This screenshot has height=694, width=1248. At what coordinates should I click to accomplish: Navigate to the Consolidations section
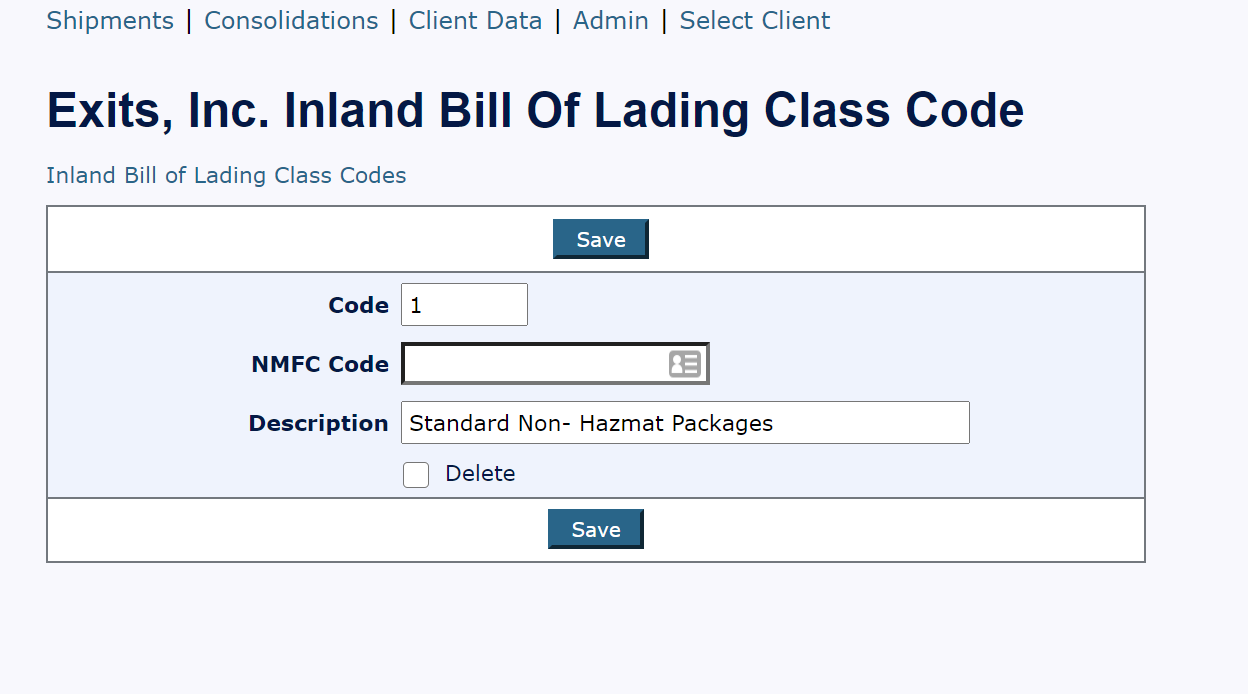click(x=291, y=20)
